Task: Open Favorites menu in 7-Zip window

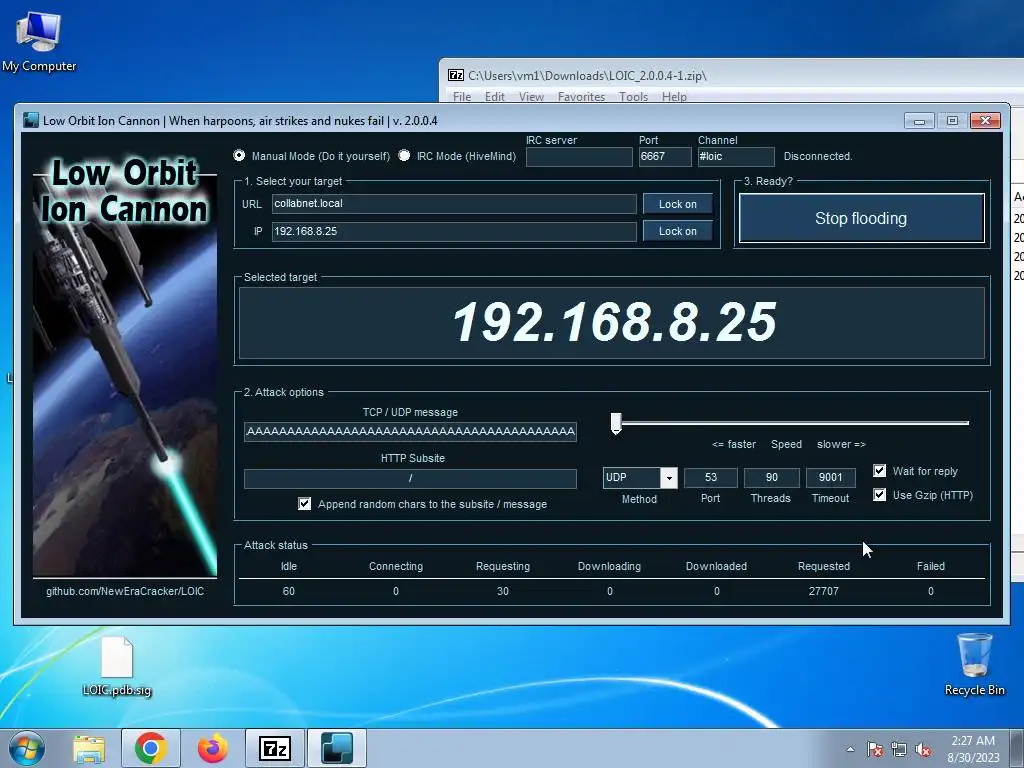Action: coord(581,97)
